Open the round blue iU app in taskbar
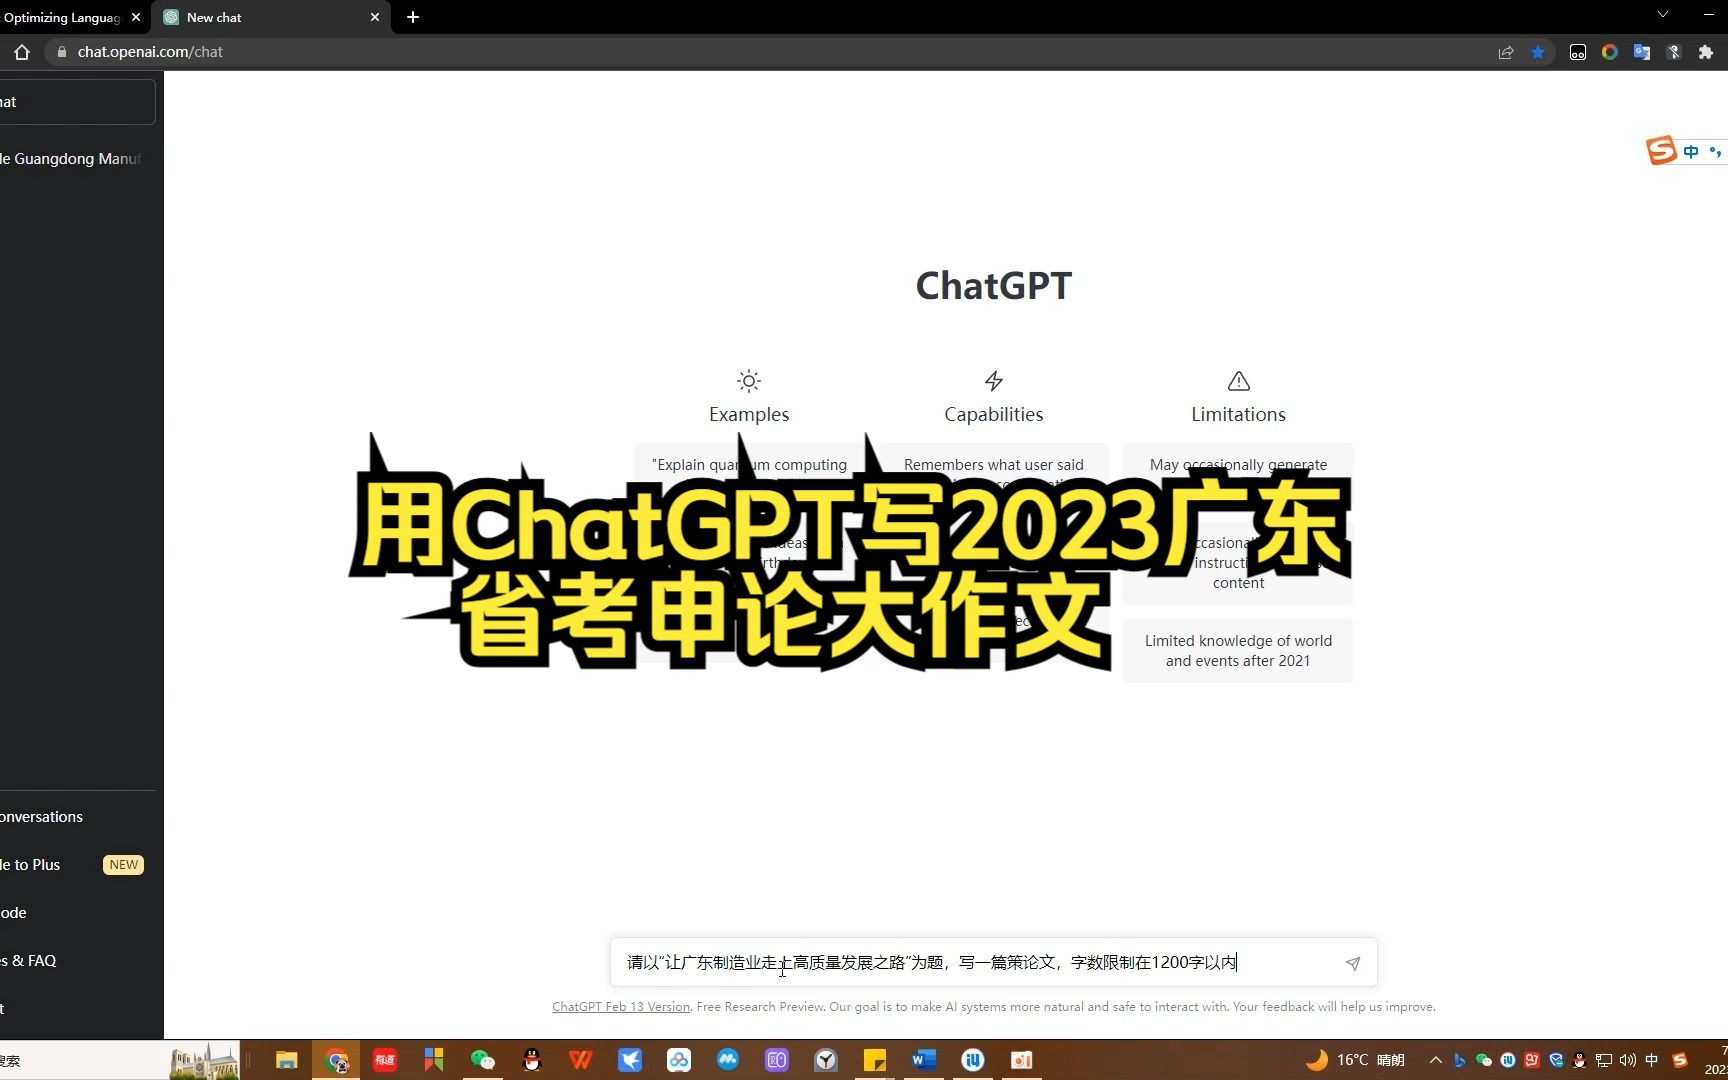Viewport: 1728px width, 1080px height. click(x=973, y=1060)
